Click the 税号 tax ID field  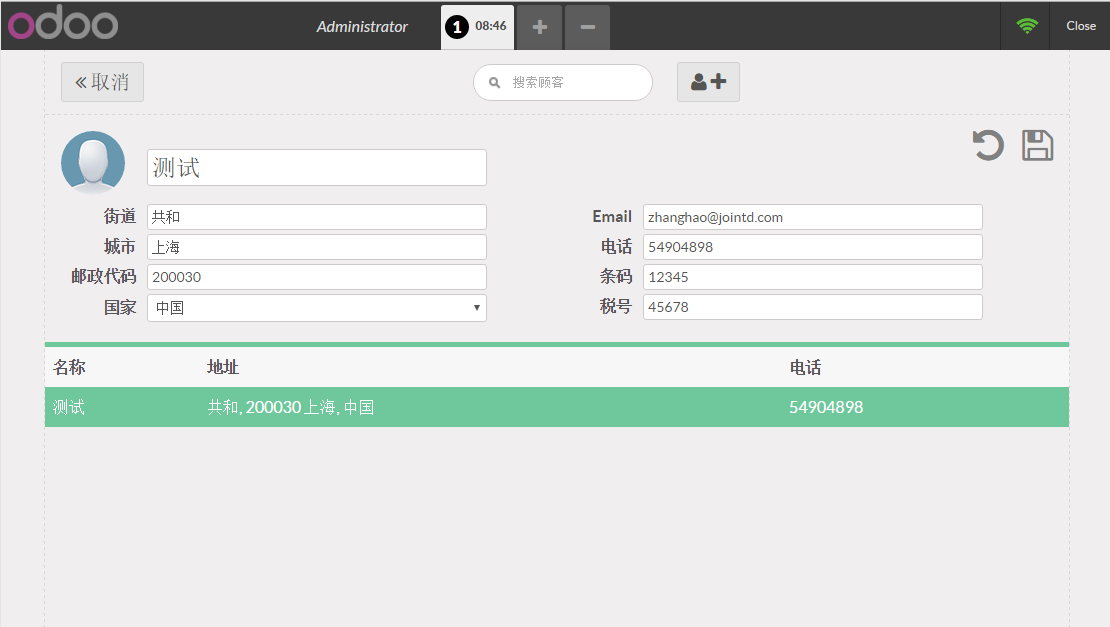coord(812,307)
